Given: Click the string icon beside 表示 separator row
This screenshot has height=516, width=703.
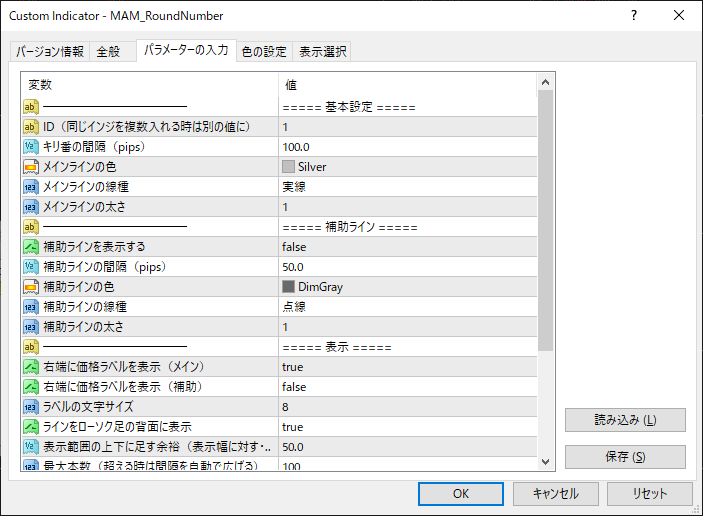Looking at the screenshot, I should pyautogui.click(x=31, y=347).
